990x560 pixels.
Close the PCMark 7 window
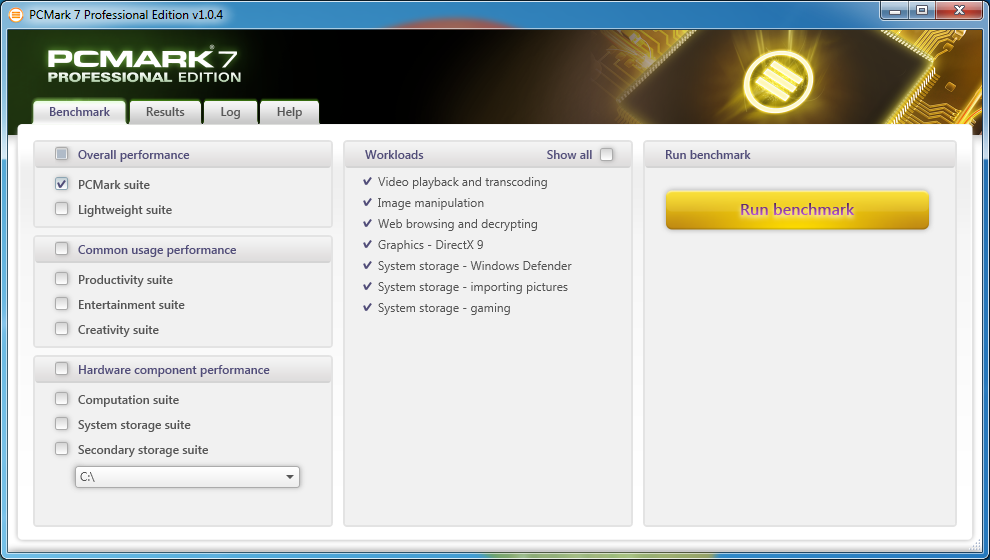click(959, 10)
